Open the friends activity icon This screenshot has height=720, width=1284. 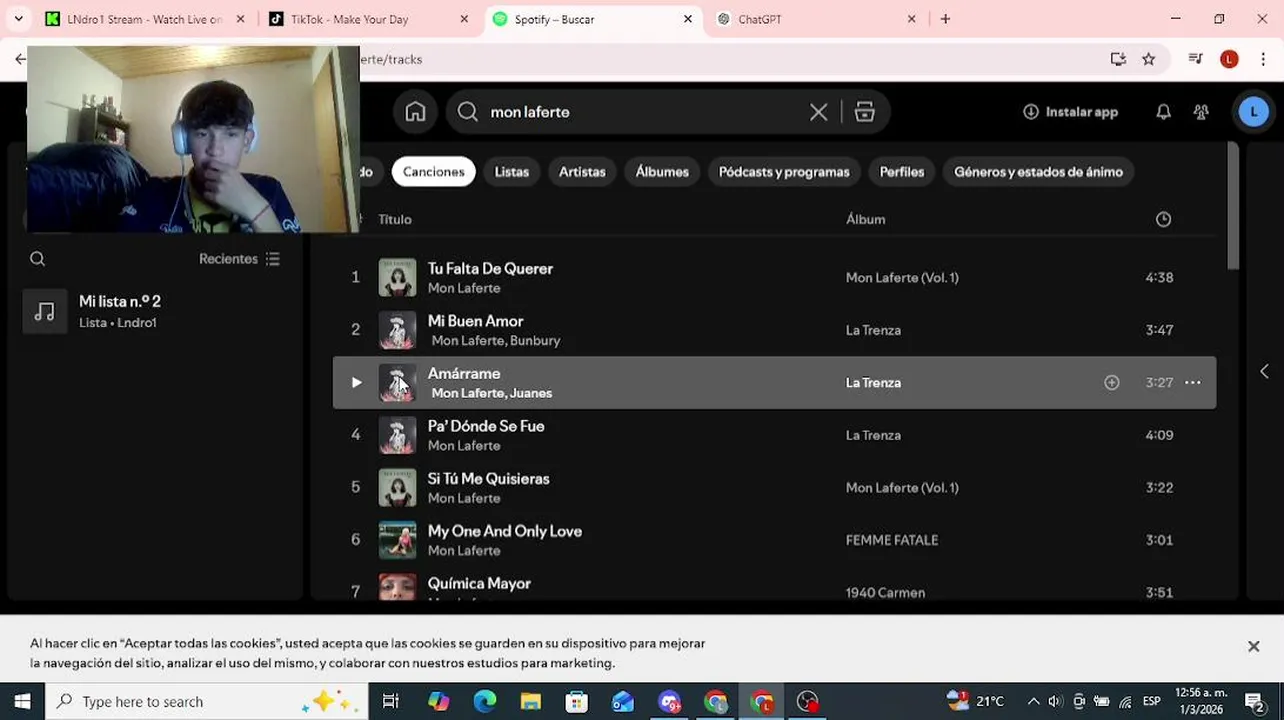click(x=1201, y=112)
